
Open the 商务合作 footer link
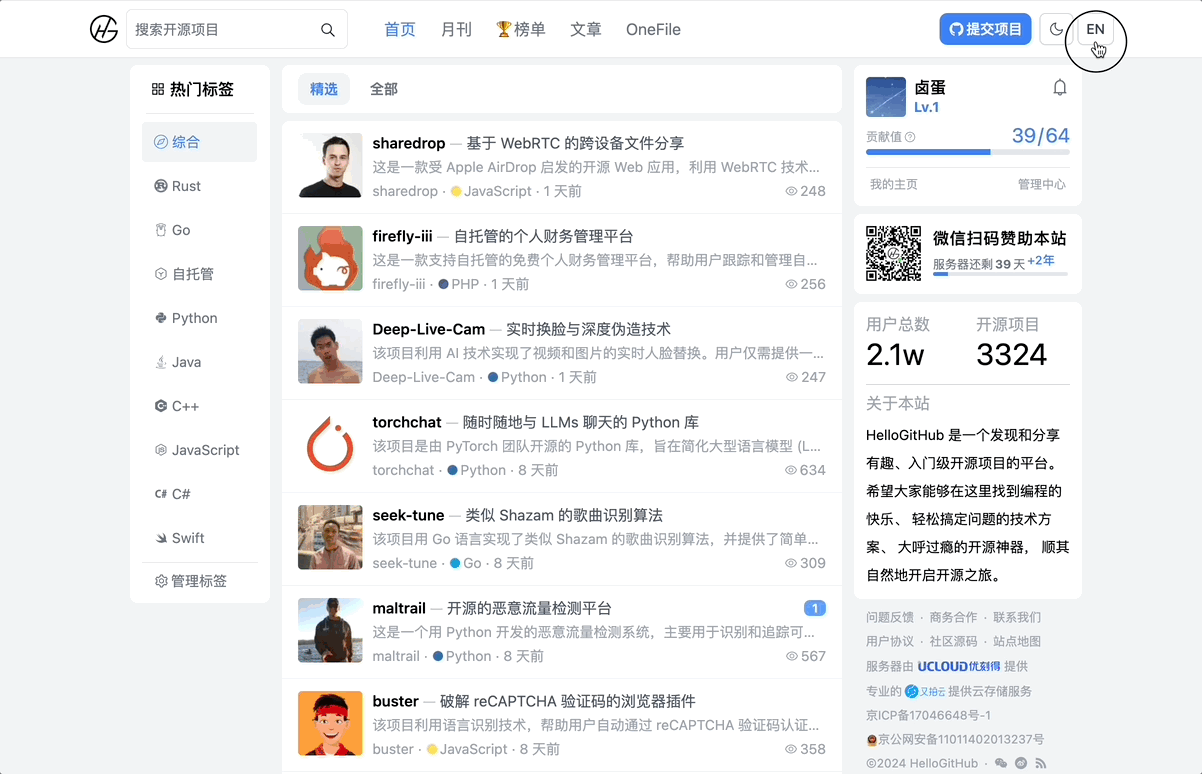[953, 617]
